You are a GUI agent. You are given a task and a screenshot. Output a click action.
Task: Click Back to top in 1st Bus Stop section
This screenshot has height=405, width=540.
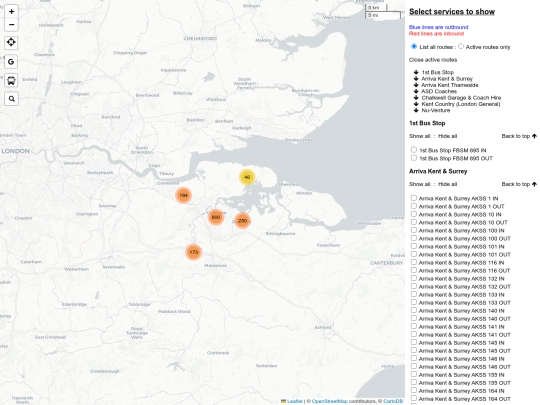coord(516,136)
